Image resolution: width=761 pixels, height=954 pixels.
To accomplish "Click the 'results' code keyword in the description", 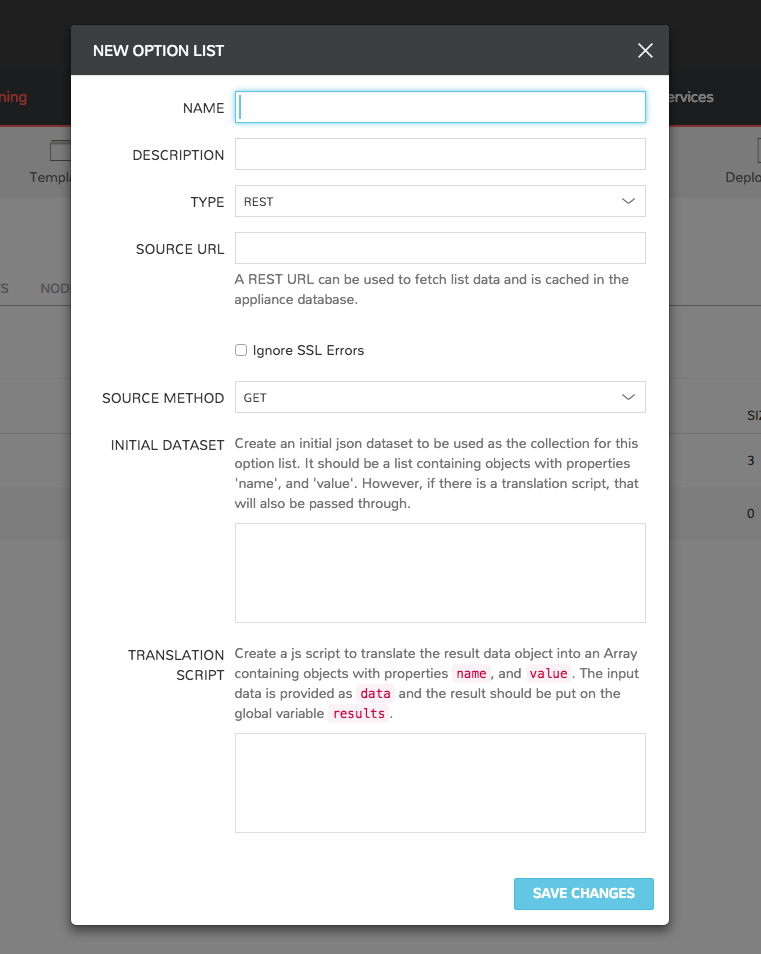I will coord(359,714).
